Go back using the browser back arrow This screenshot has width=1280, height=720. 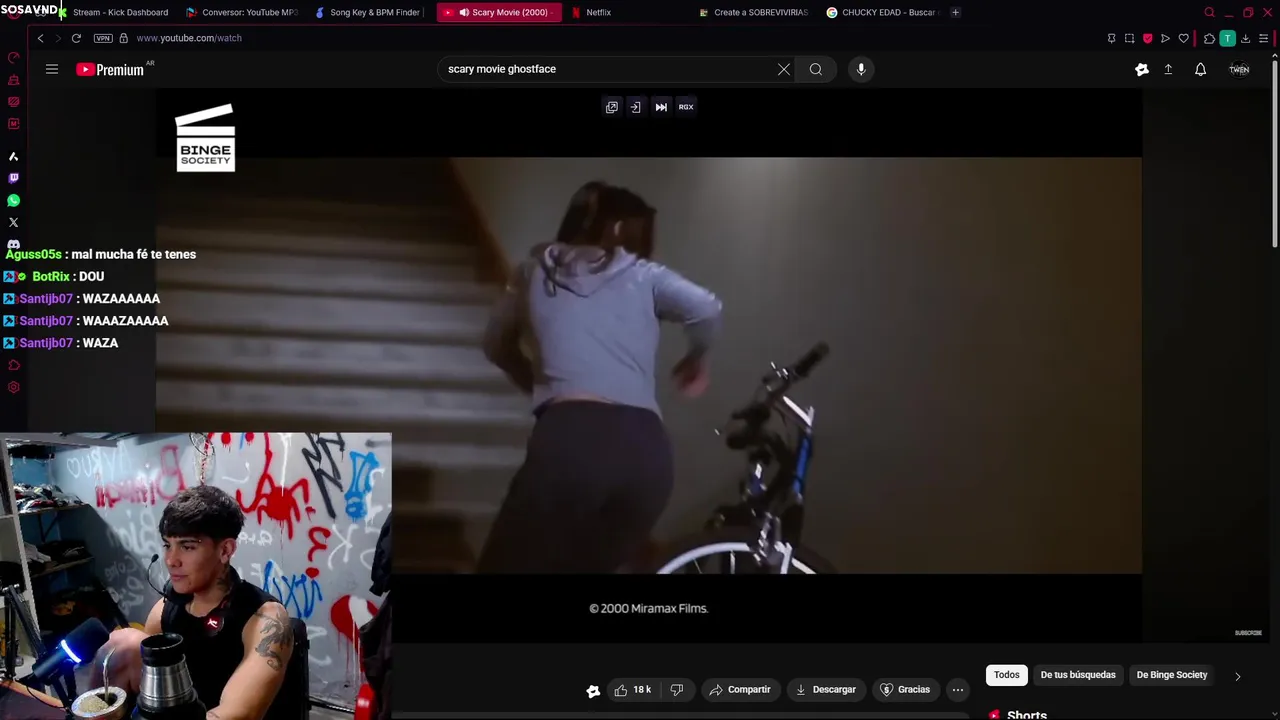click(40, 38)
